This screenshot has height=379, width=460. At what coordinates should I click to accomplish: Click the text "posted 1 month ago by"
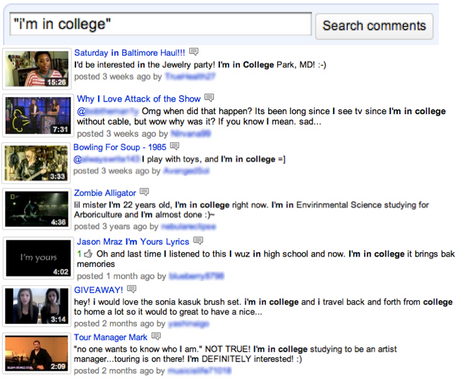click(121, 276)
